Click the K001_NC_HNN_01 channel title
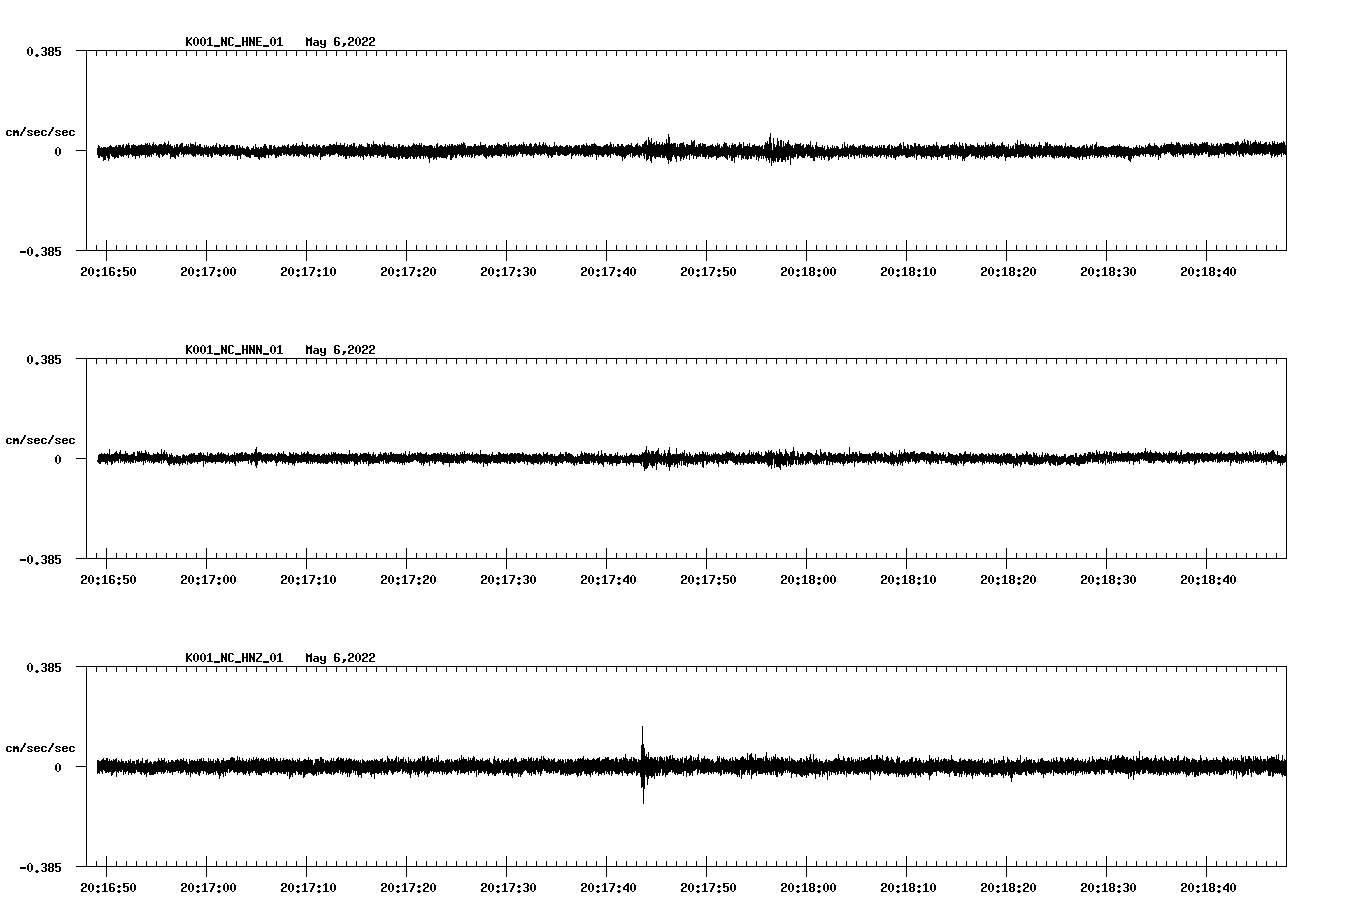 point(234,350)
